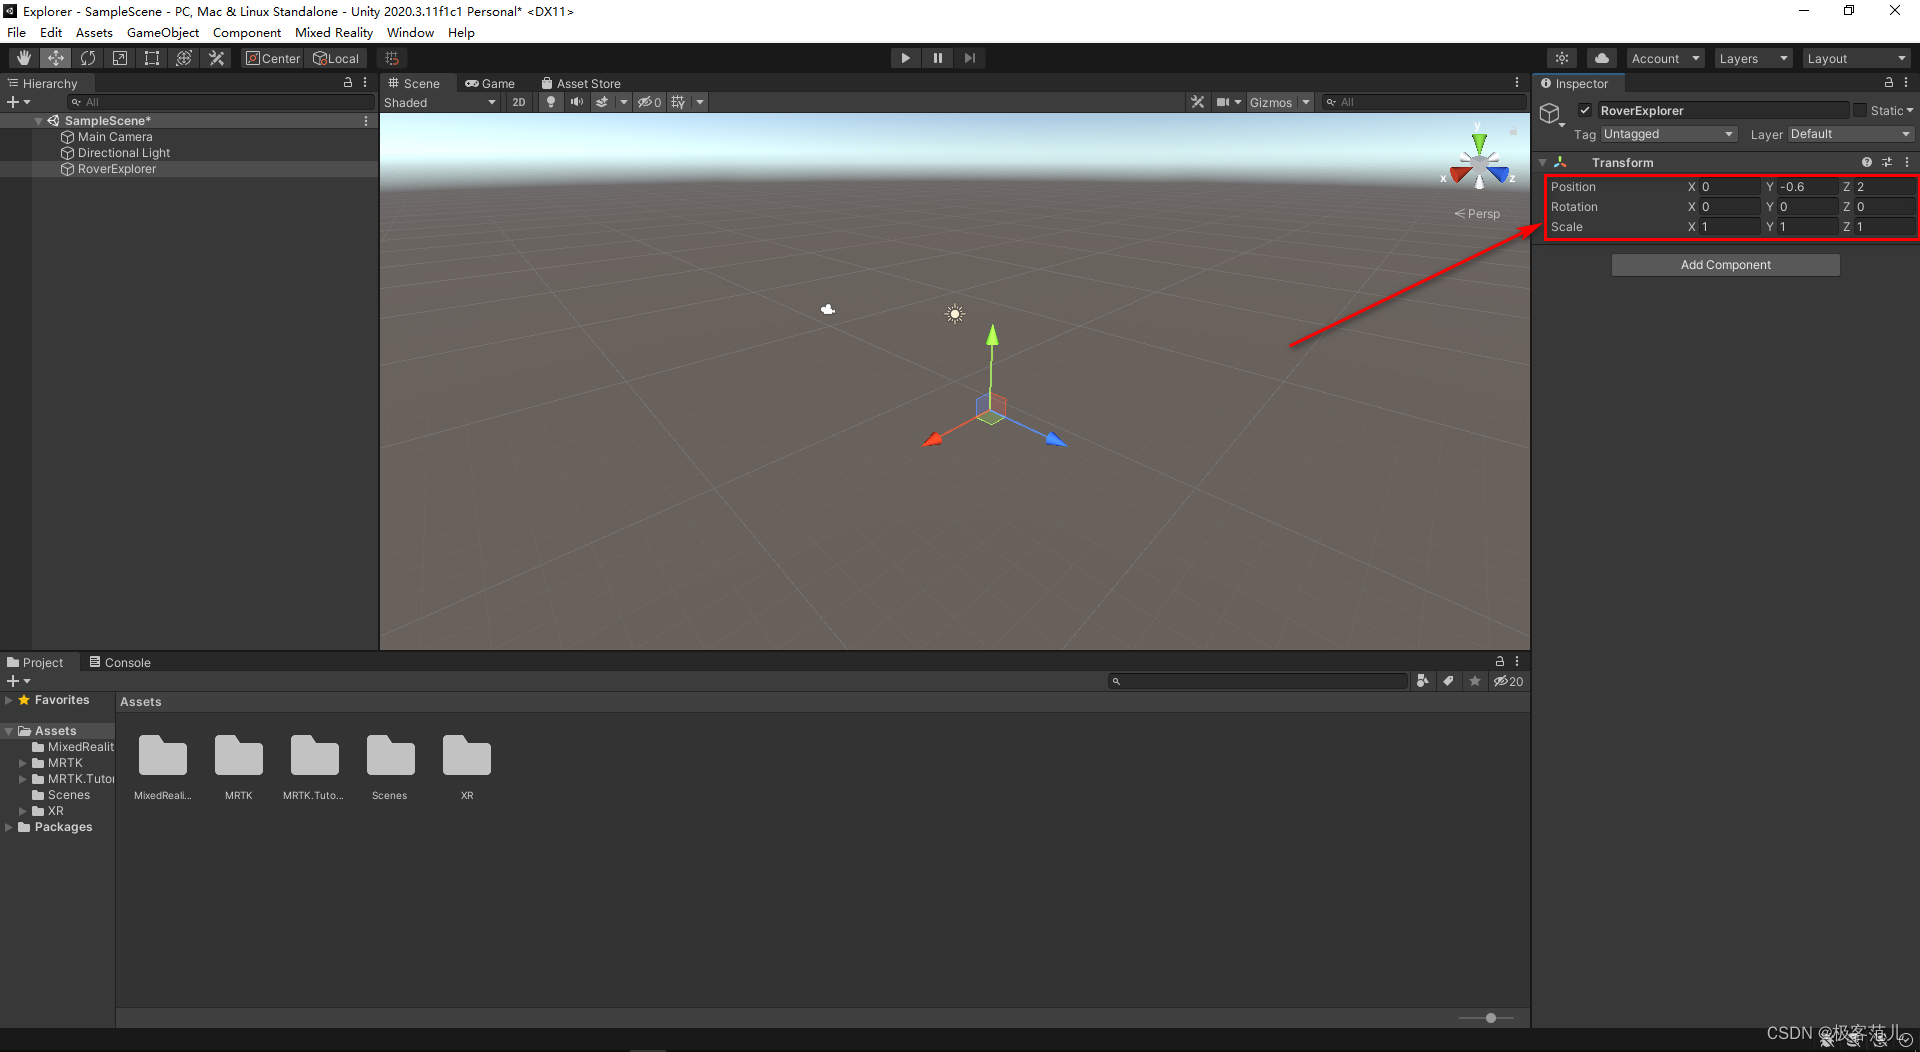
Task: Toggle RoverExplorer active checkbox
Action: point(1585,111)
